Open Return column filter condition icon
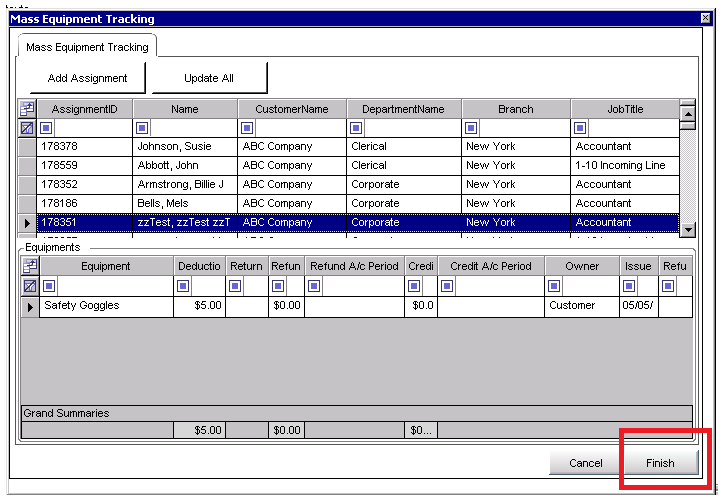Viewport: 725px width, 500px height. (x=235, y=286)
